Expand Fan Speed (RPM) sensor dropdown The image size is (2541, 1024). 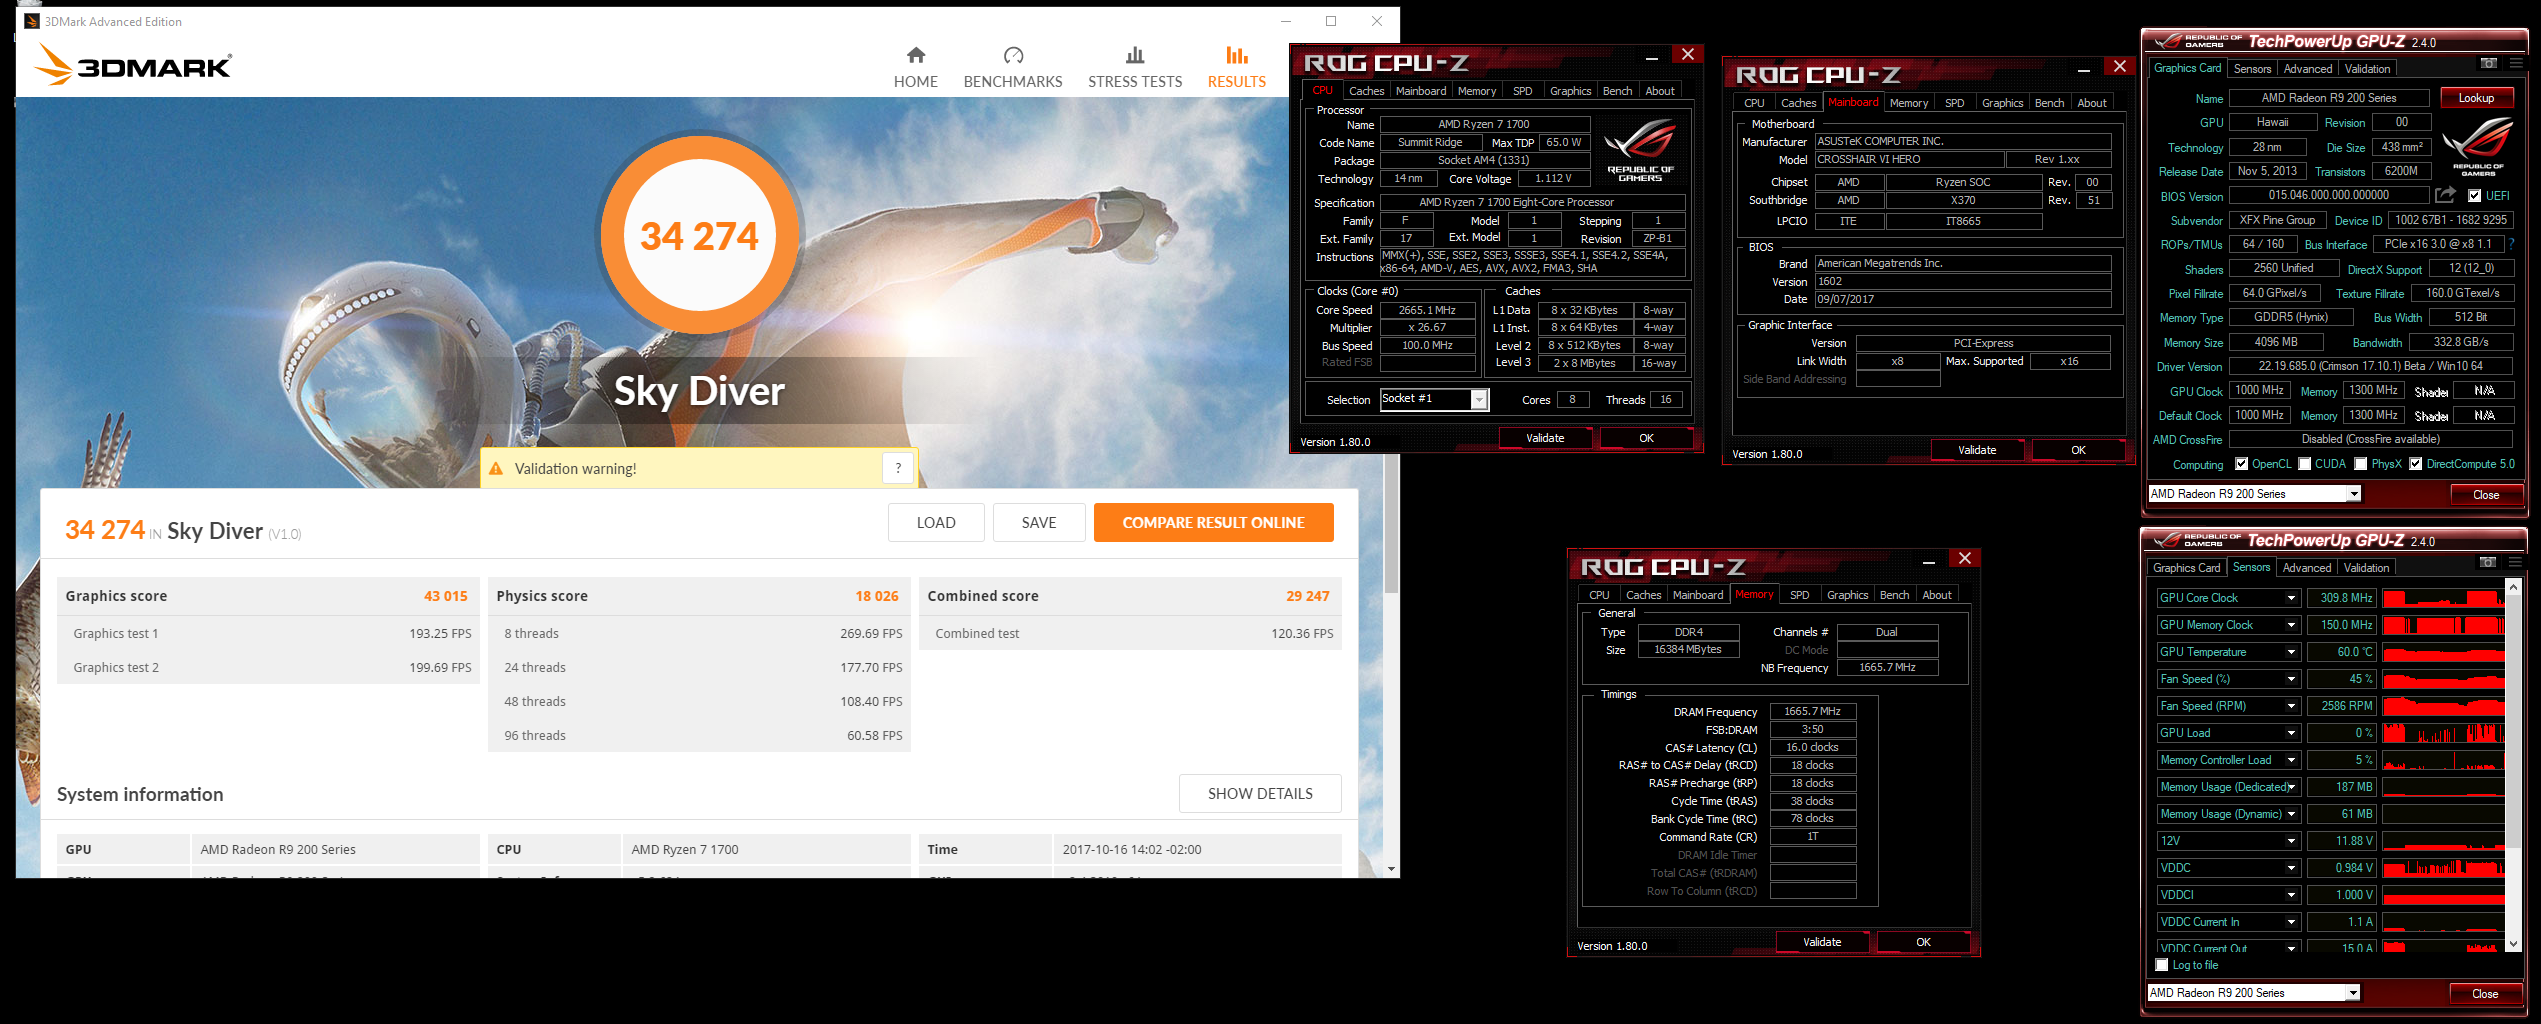pos(2291,706)
